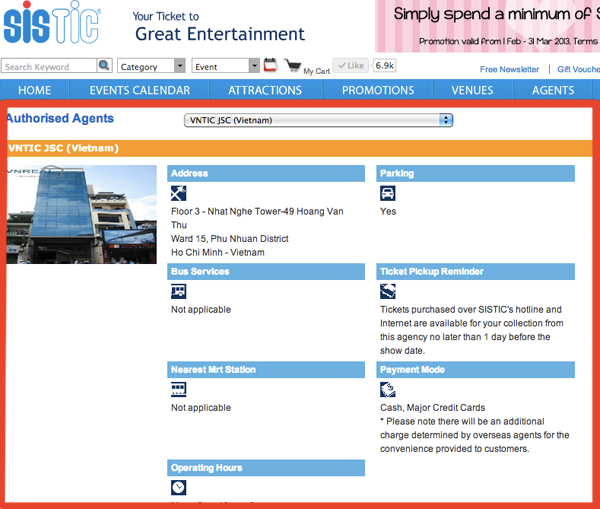Click the VNTIC building photo thumbnail

pos(82,214)
